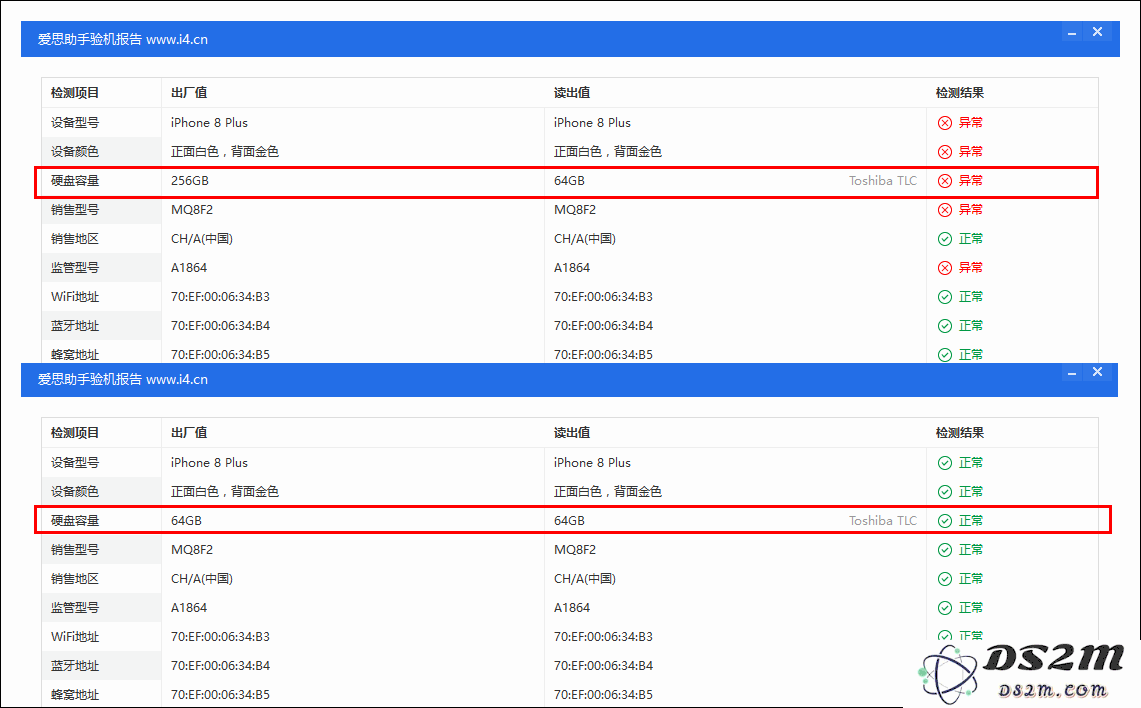Image resolution: width=1141 pixels, height=708 pixels.
Task: Select the MQ8F2 factory value in upper report
Action: (x=192, y=210)
